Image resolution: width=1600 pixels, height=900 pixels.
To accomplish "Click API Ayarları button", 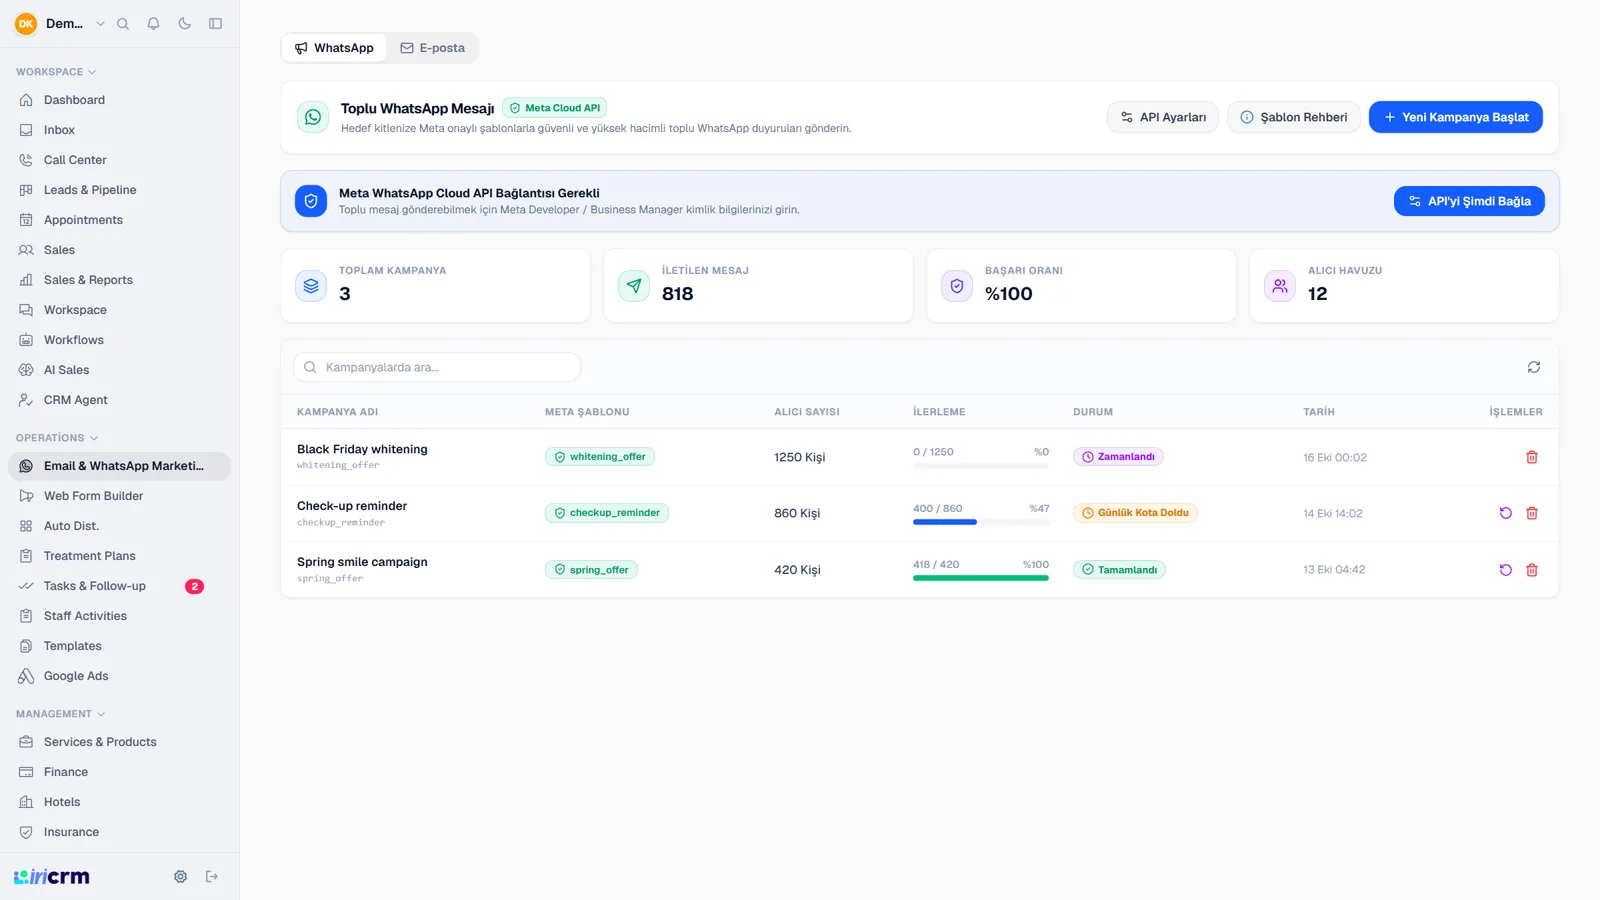I will (x=1162, y=117).
